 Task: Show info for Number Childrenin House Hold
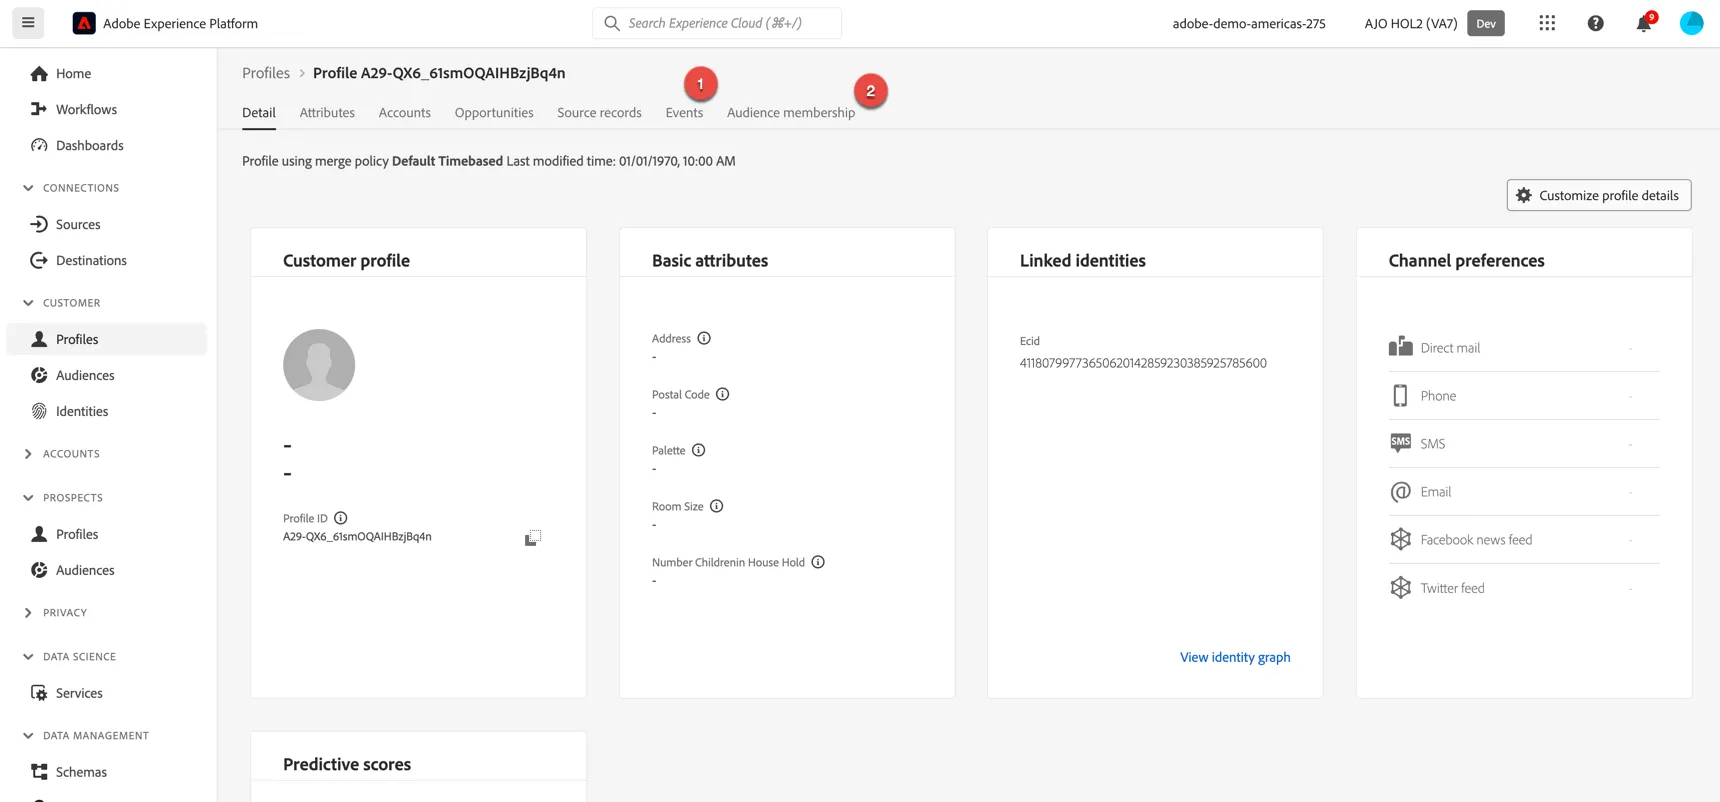[x=818, y=562]
